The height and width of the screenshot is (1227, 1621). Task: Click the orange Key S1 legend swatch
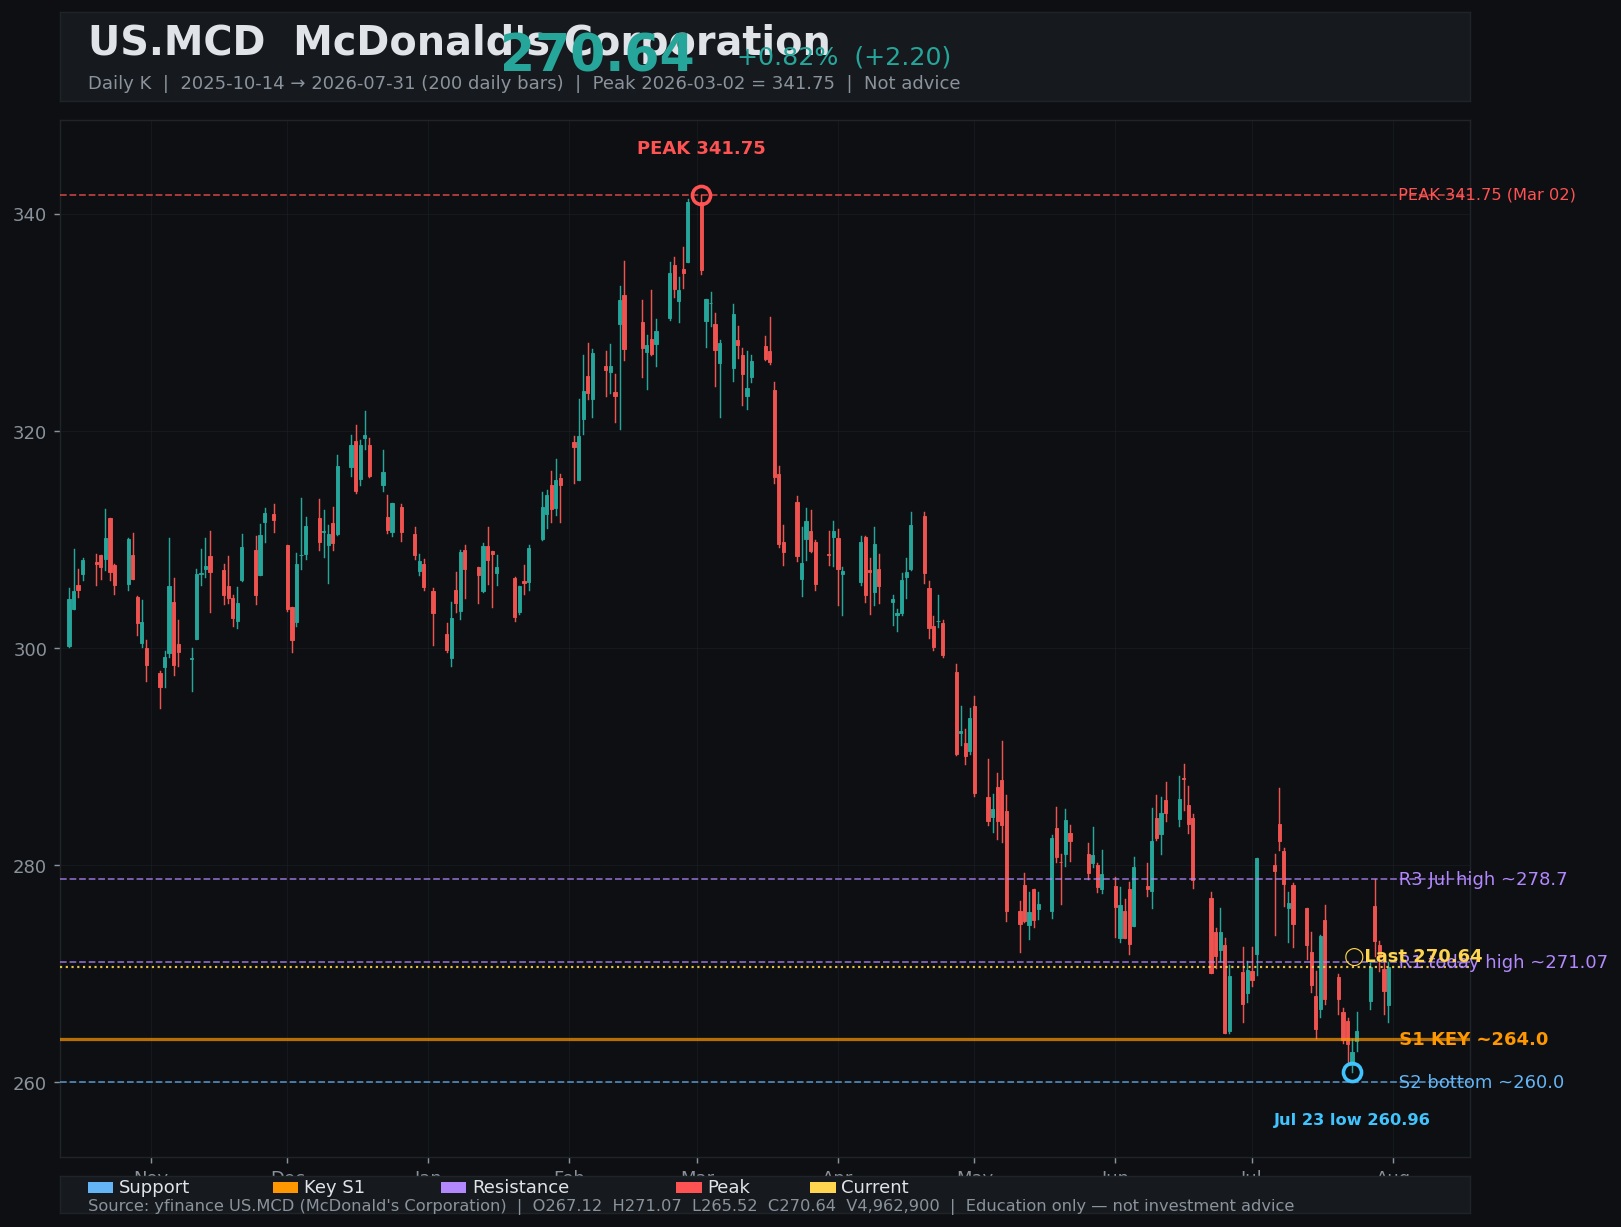[285, 1187]
